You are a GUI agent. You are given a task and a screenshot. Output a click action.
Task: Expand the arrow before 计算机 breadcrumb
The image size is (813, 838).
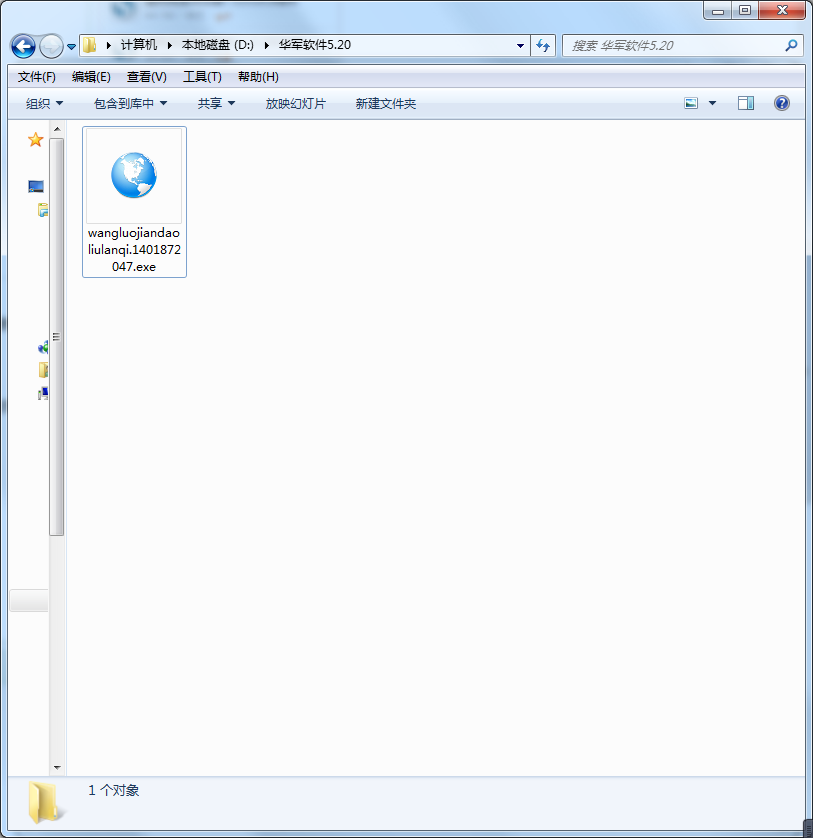[109, 45]
